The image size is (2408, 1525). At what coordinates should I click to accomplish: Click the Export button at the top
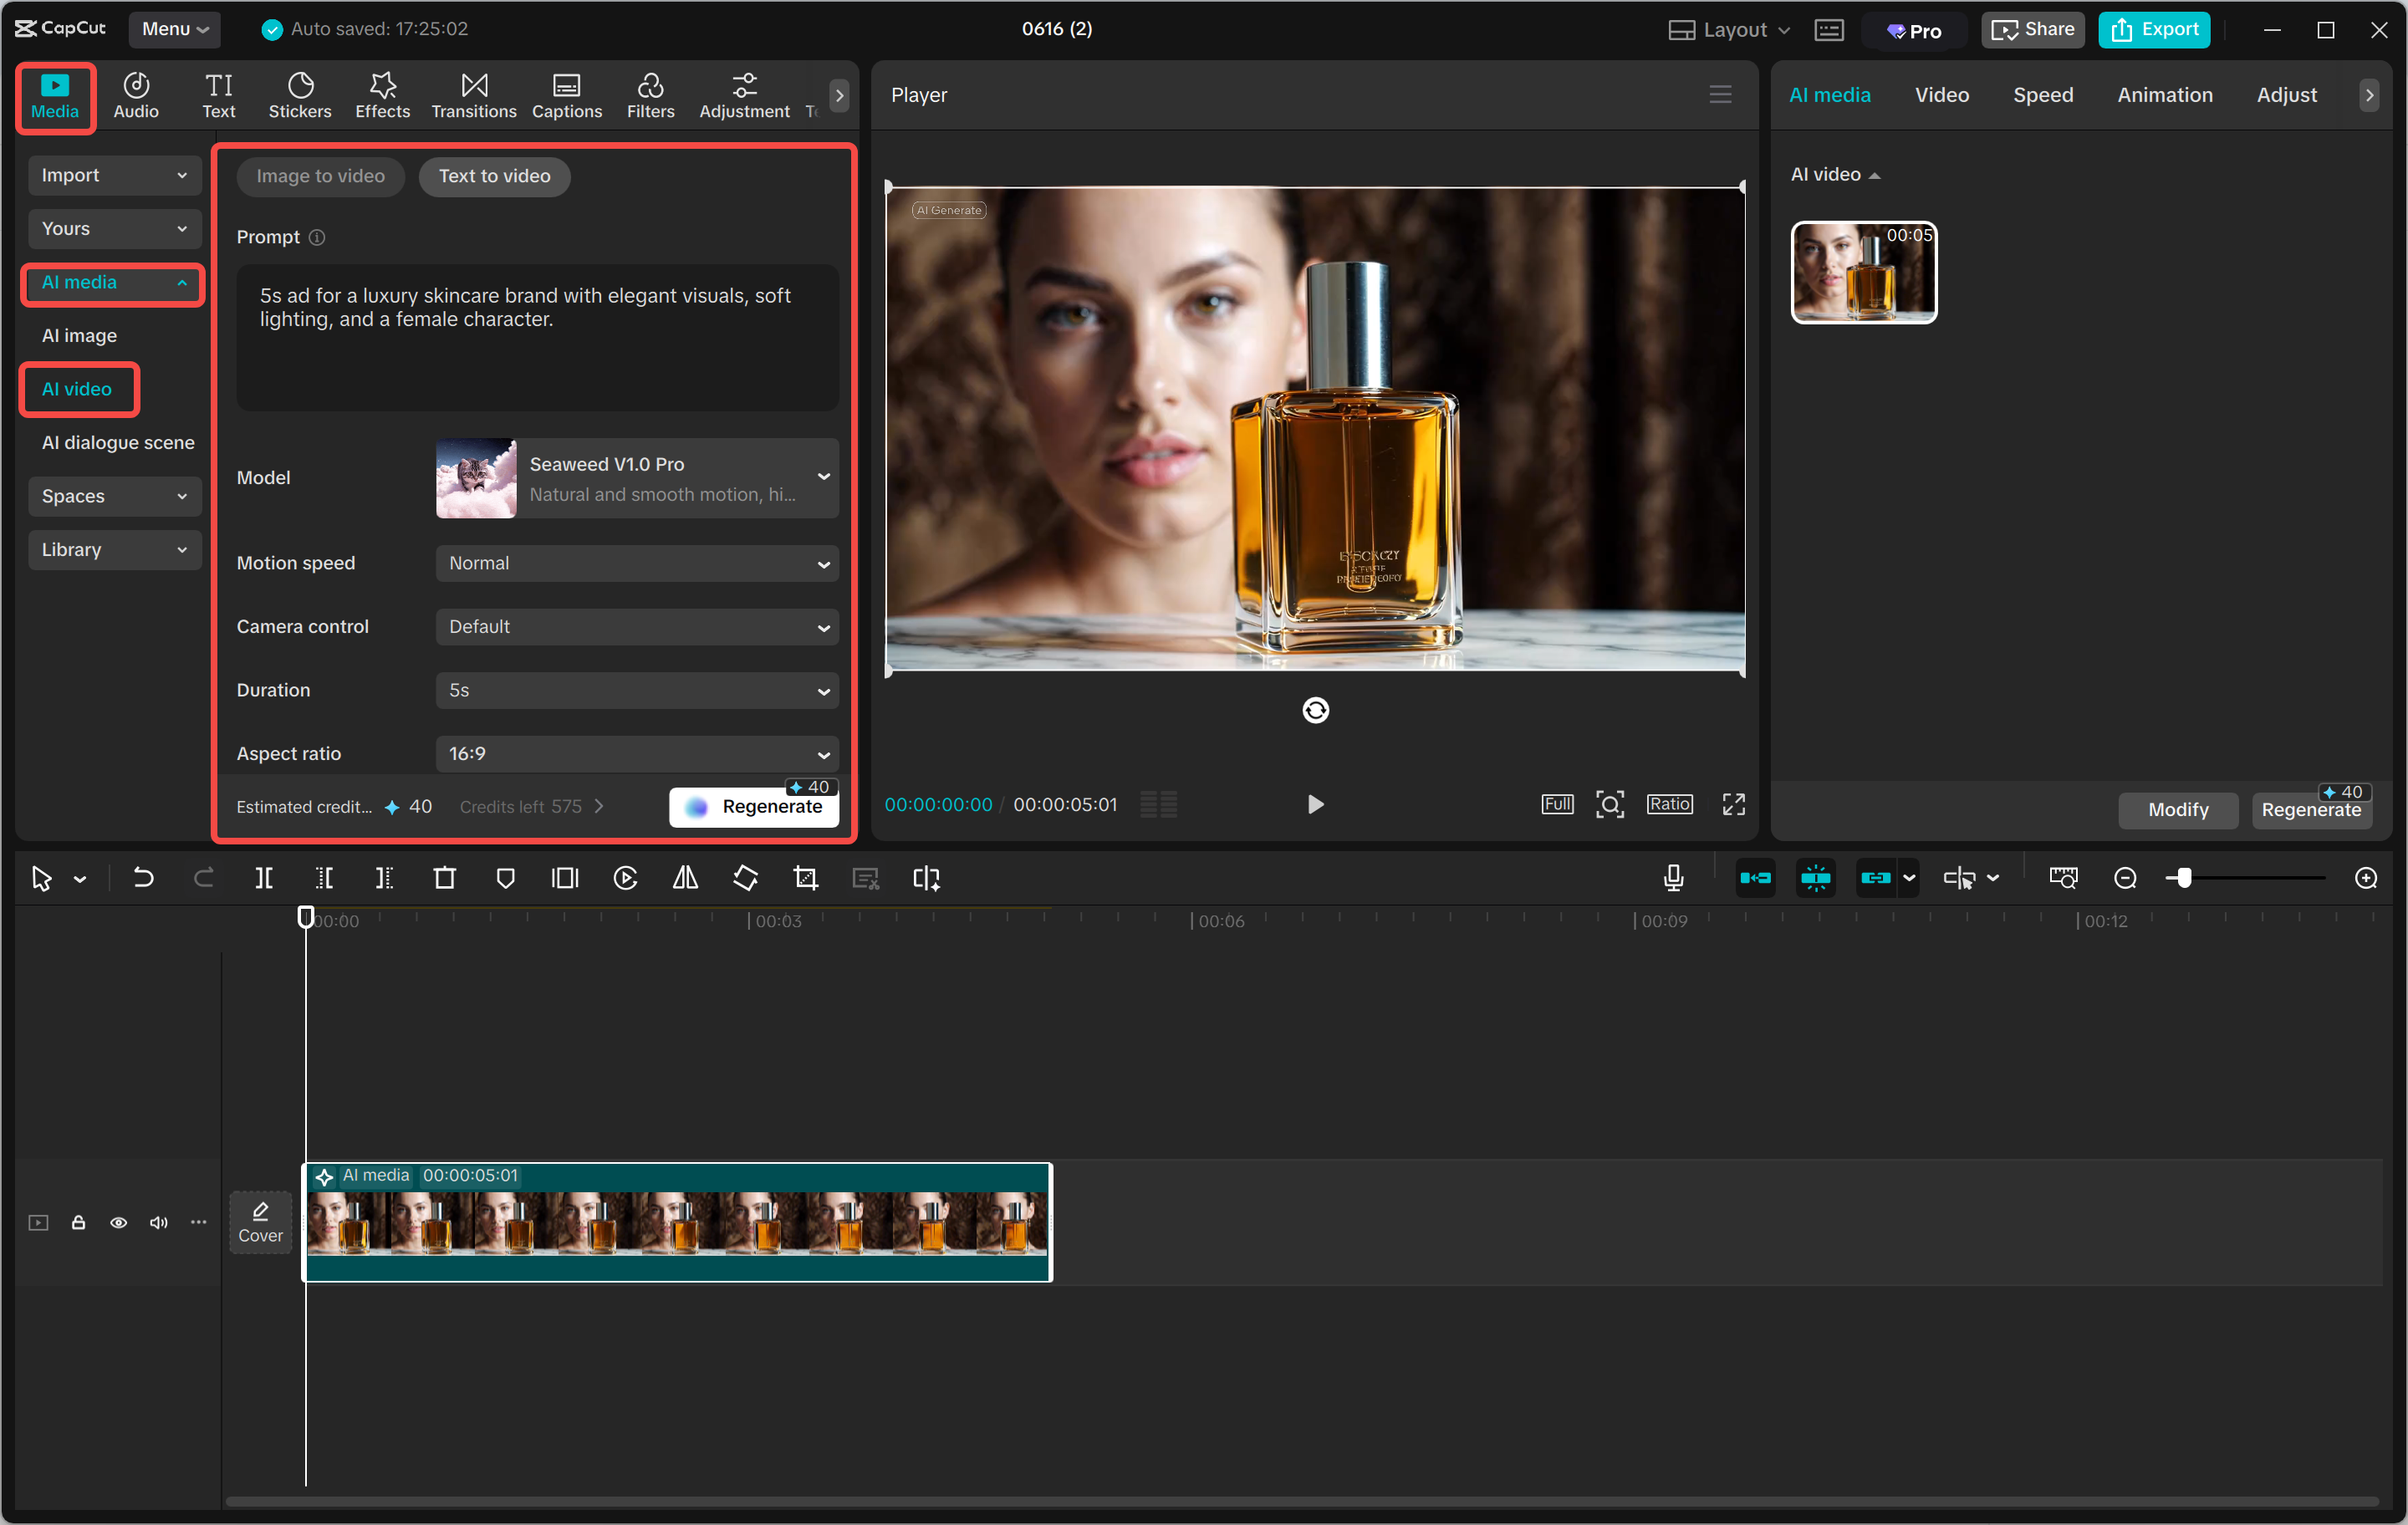click(2154, 29)
